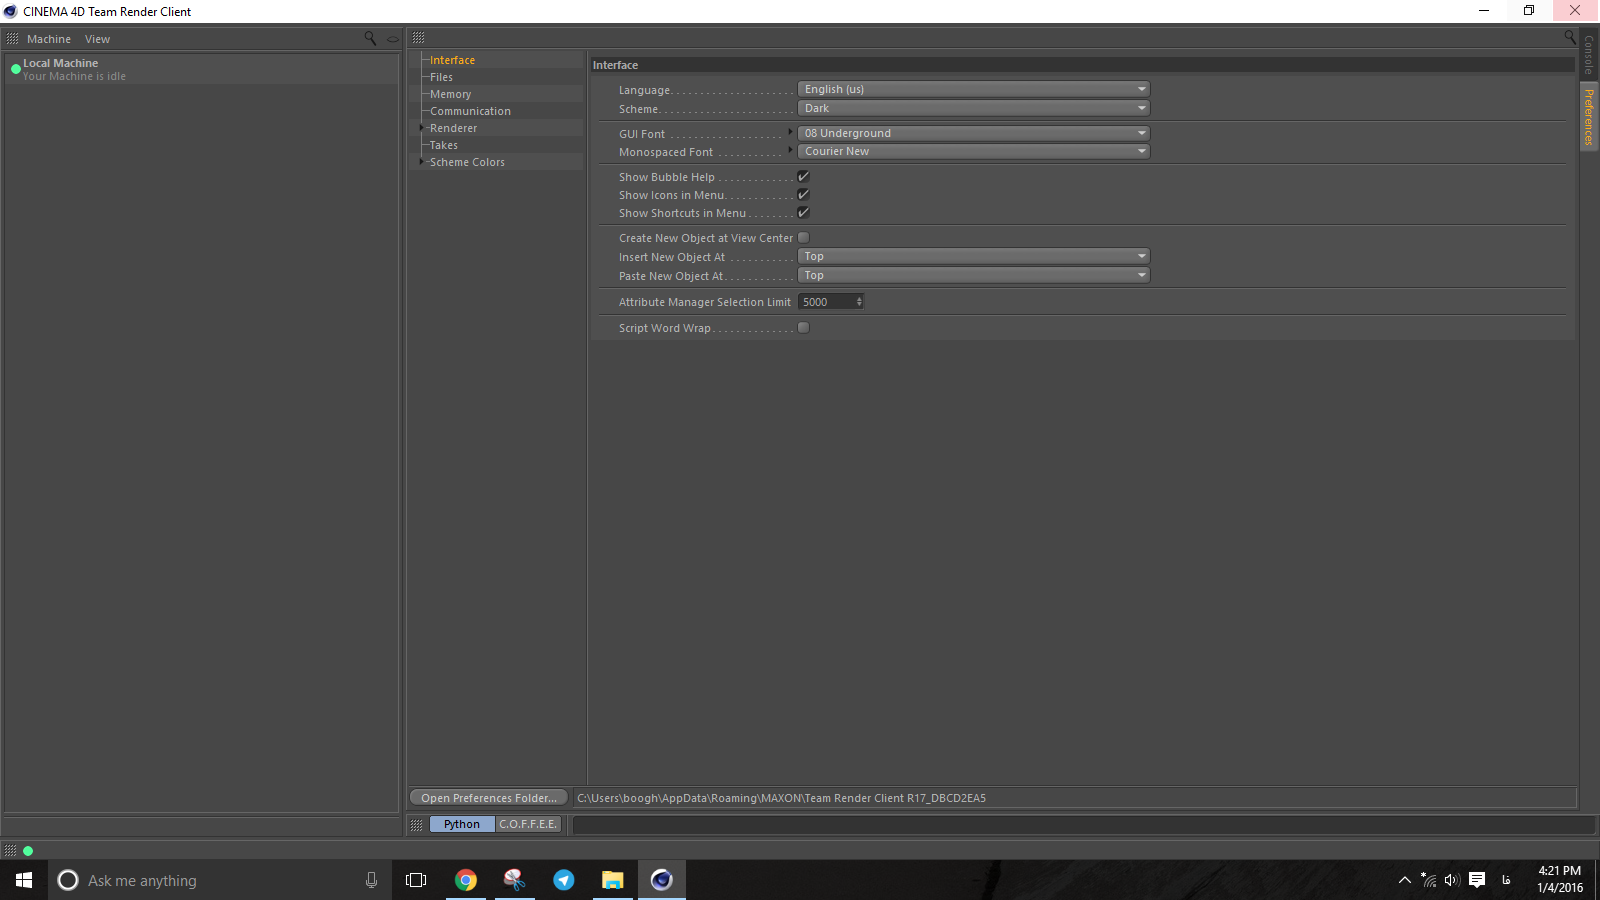
Task: Click the grip handle icon of the Preferences panel
Action: pos(418,37)
